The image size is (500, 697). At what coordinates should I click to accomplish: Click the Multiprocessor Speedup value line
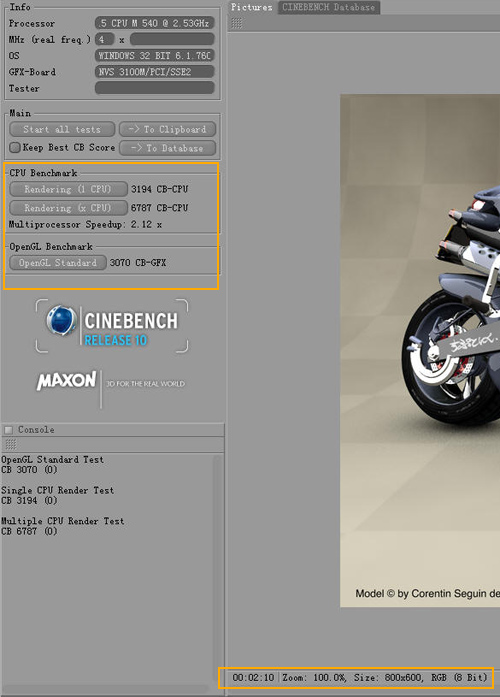point(85,224)
